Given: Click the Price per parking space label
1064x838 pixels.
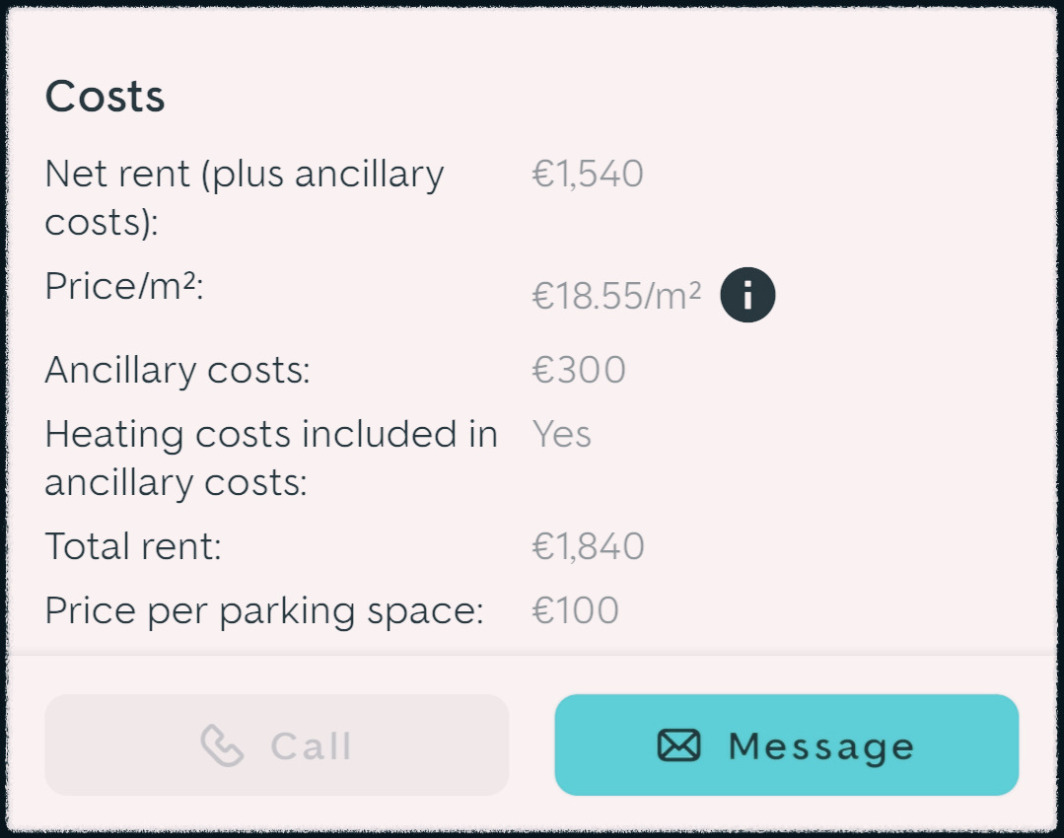Looking at the screenshot, I should [x=264, y=611].
